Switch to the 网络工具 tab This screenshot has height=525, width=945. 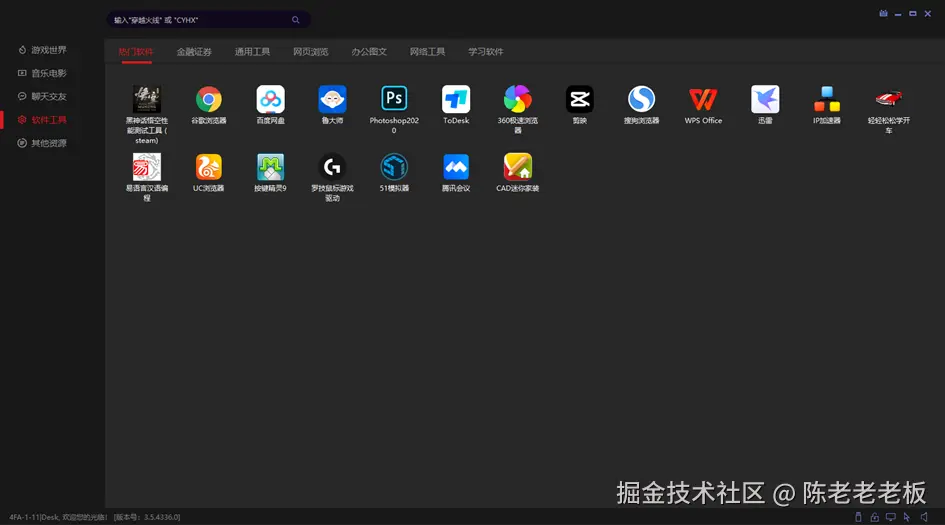[x=427, y=52]
